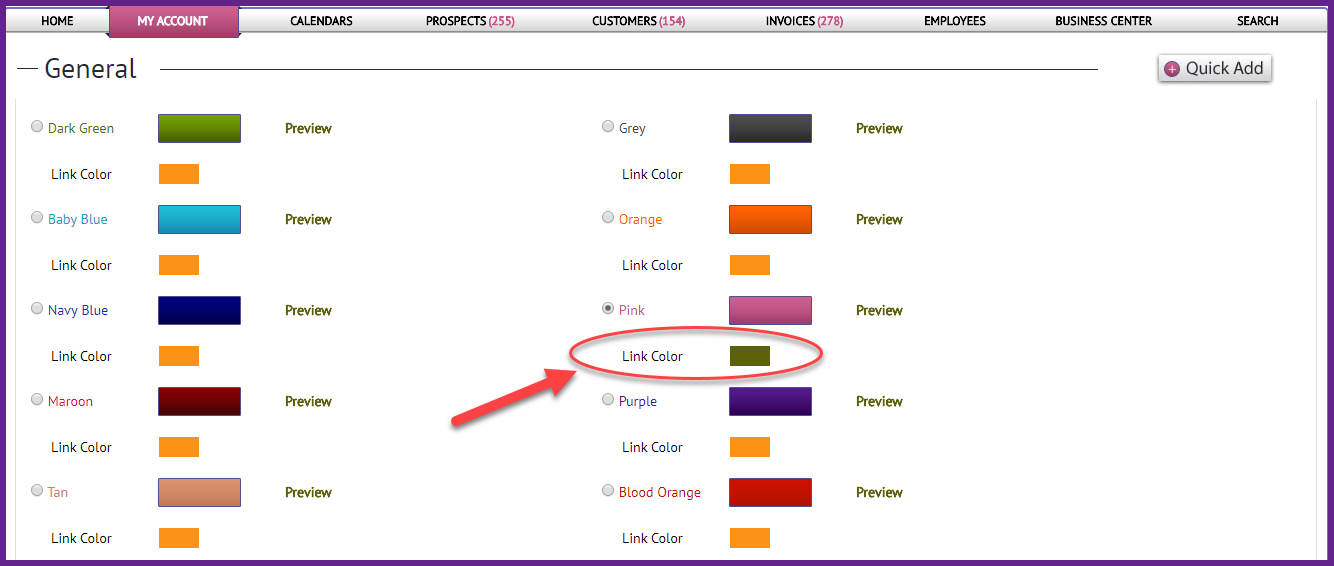Open Link Color swatch under Tan

click(179, 538)
